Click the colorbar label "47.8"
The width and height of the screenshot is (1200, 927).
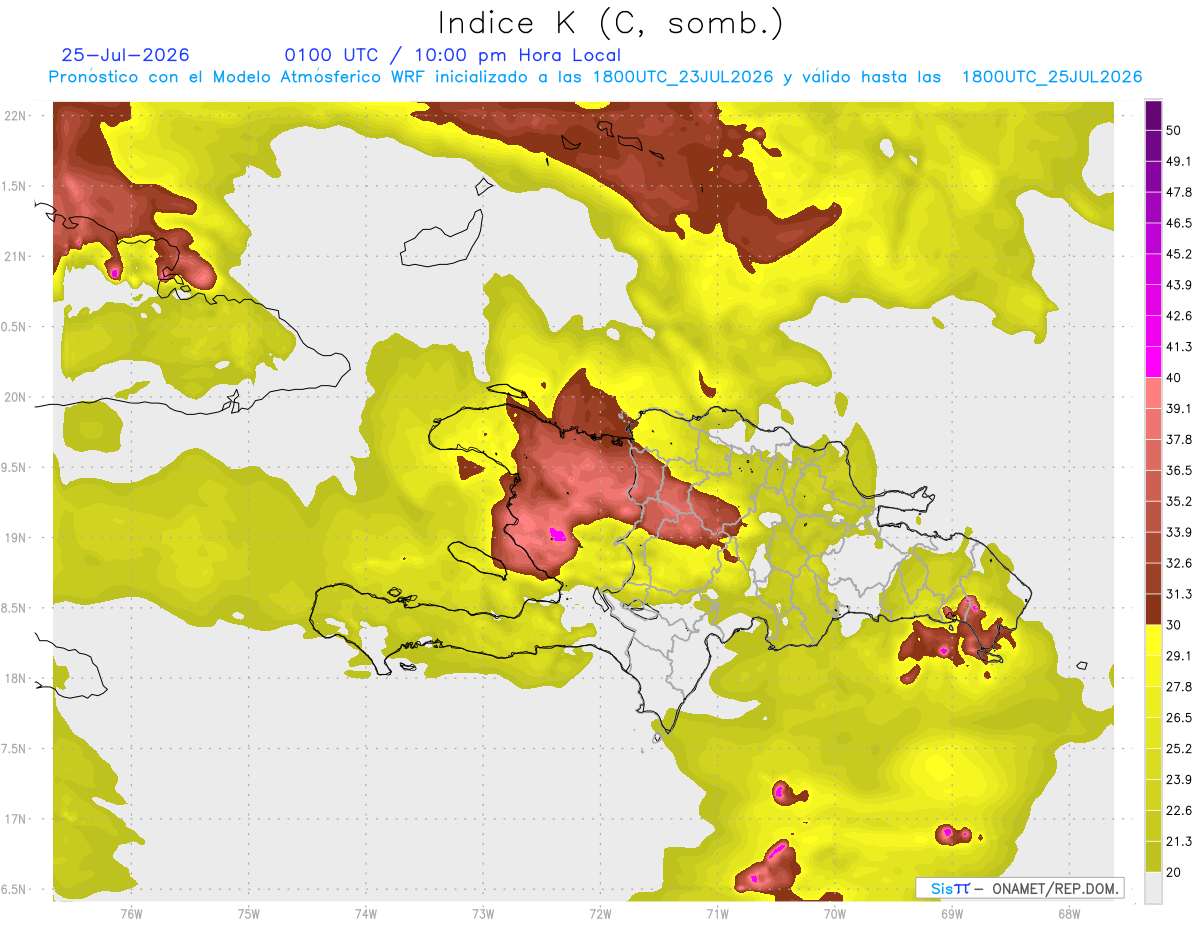(x=1178, y=193)
